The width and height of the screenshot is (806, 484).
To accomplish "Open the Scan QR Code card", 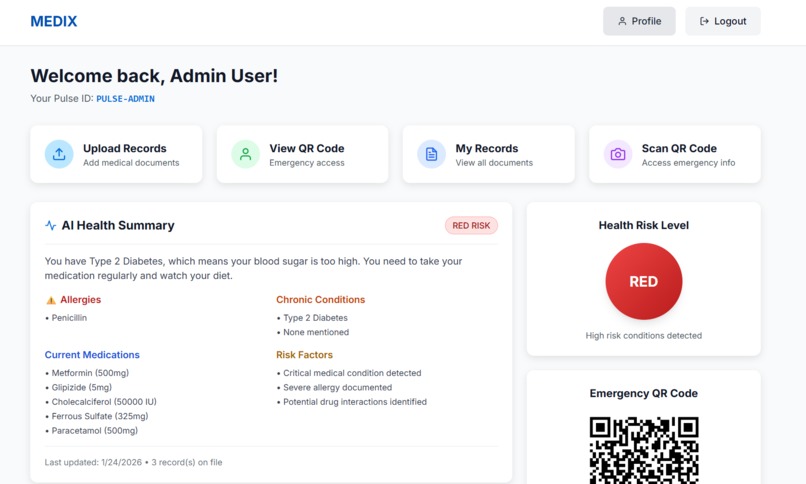I will coord(675,154).
